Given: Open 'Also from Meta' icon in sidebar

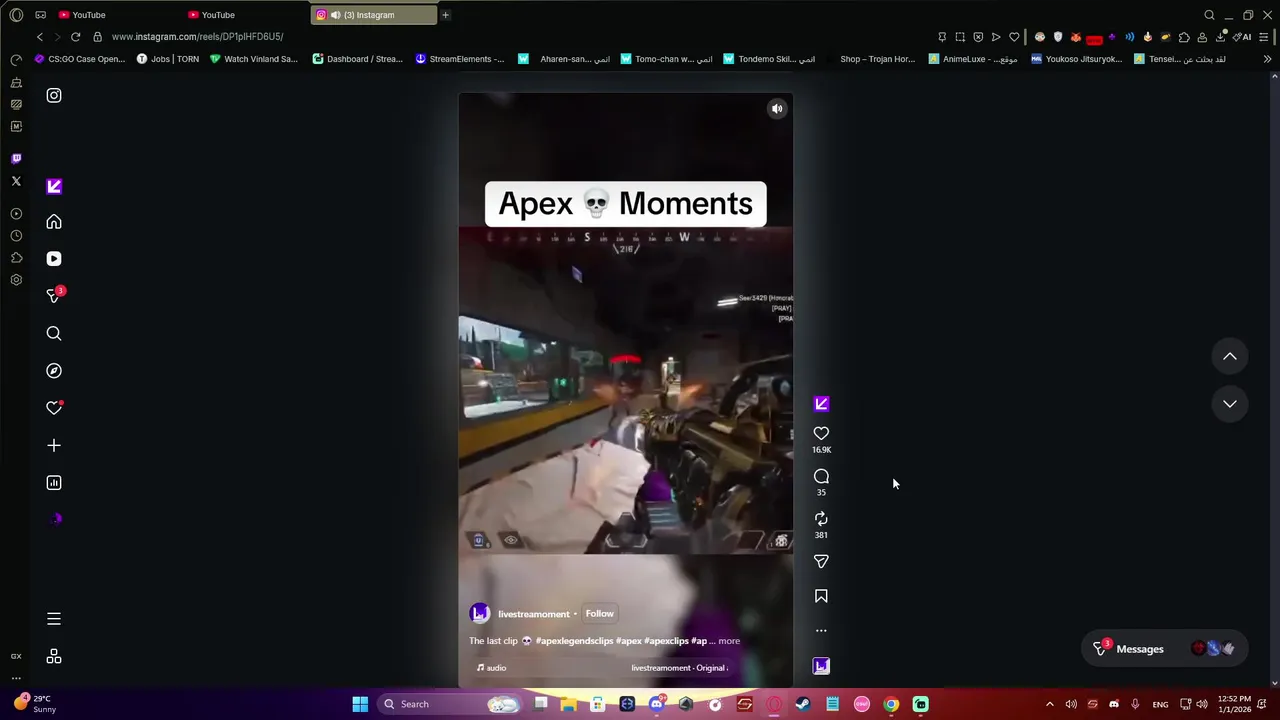Looking at the screenshot, I should [x=54, y=657].
